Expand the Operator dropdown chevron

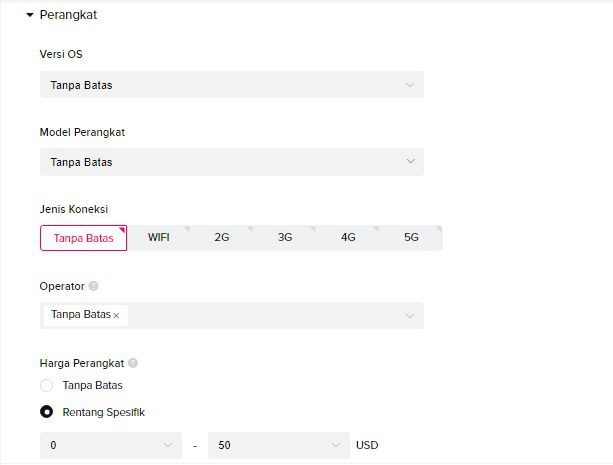[x=410, y=316]
